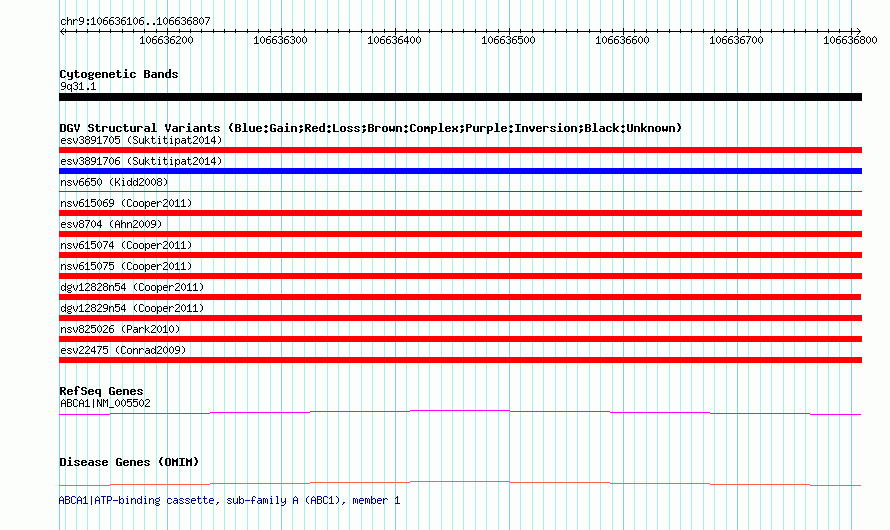Click the ABCA1|NM_005502 gene label

[106, 403]
